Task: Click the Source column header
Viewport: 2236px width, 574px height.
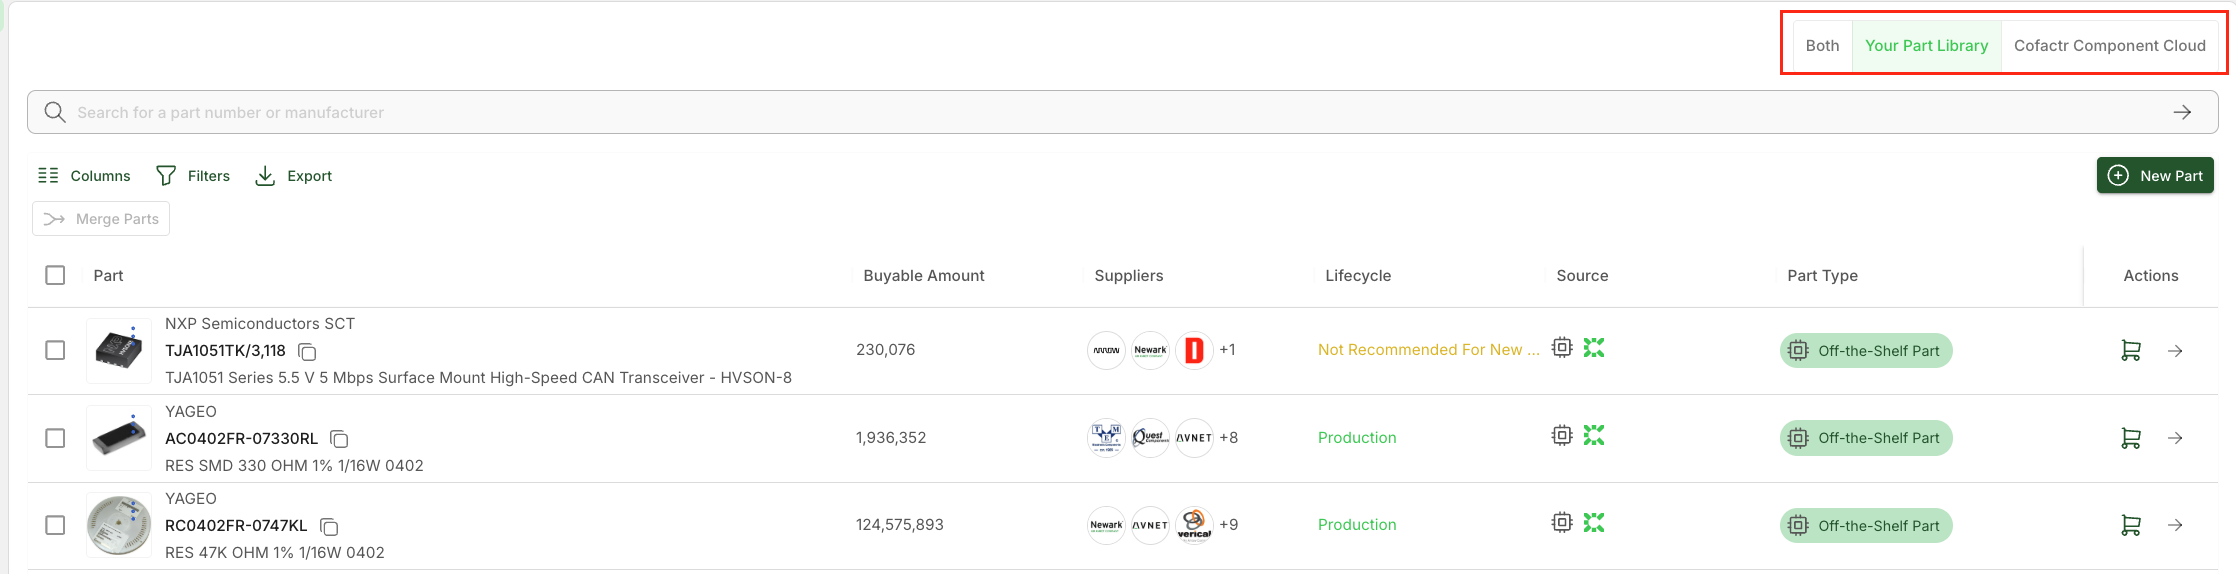Action: pos(1582,275)
